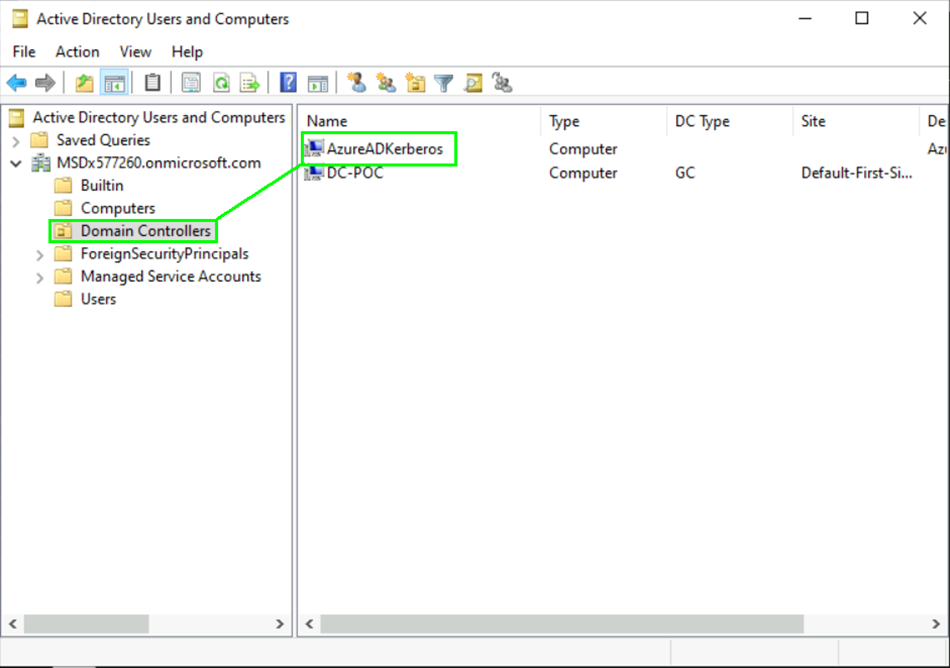Open Help via blue question mark icon
The height and width of the screenshot is (668, 950).
(x=288, y=83)
